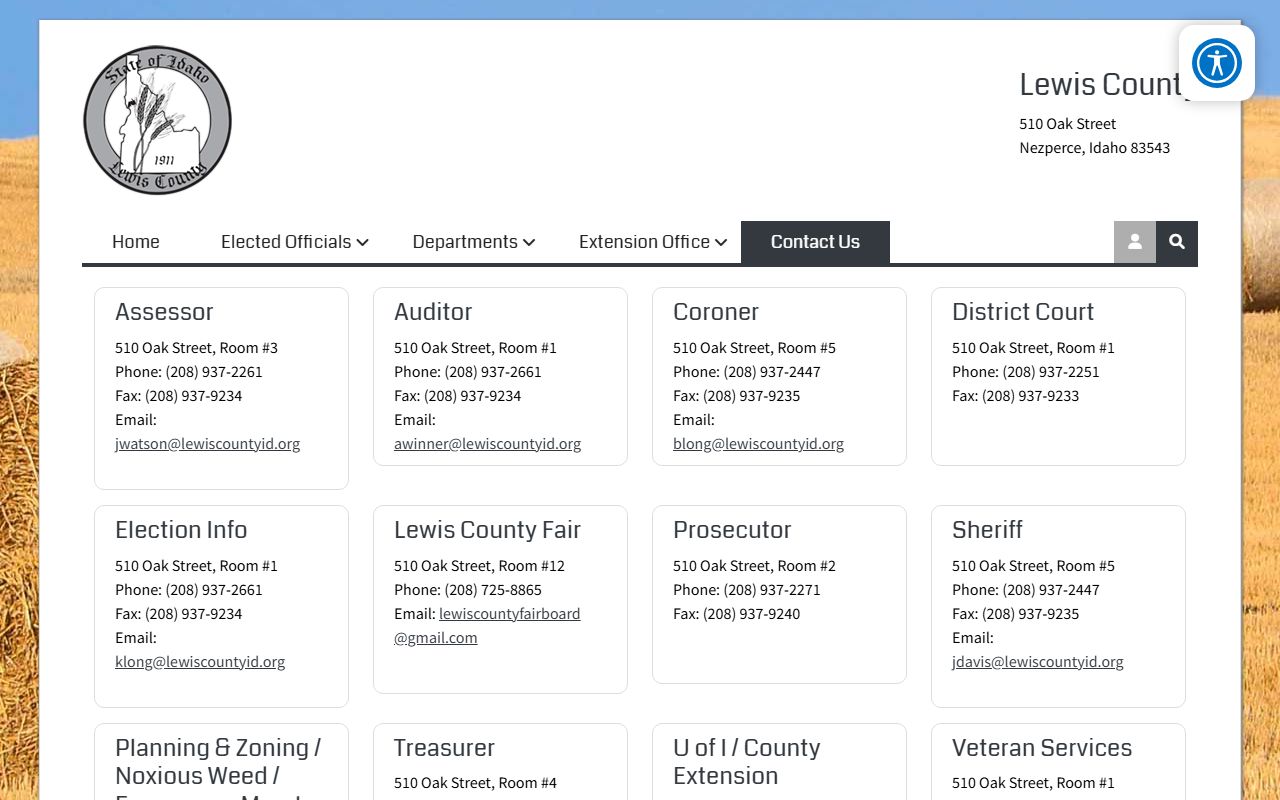Email awinner@lewiscountyid.org link
The width and height of the screenshot is (1280, 800).
pos(487,443)
